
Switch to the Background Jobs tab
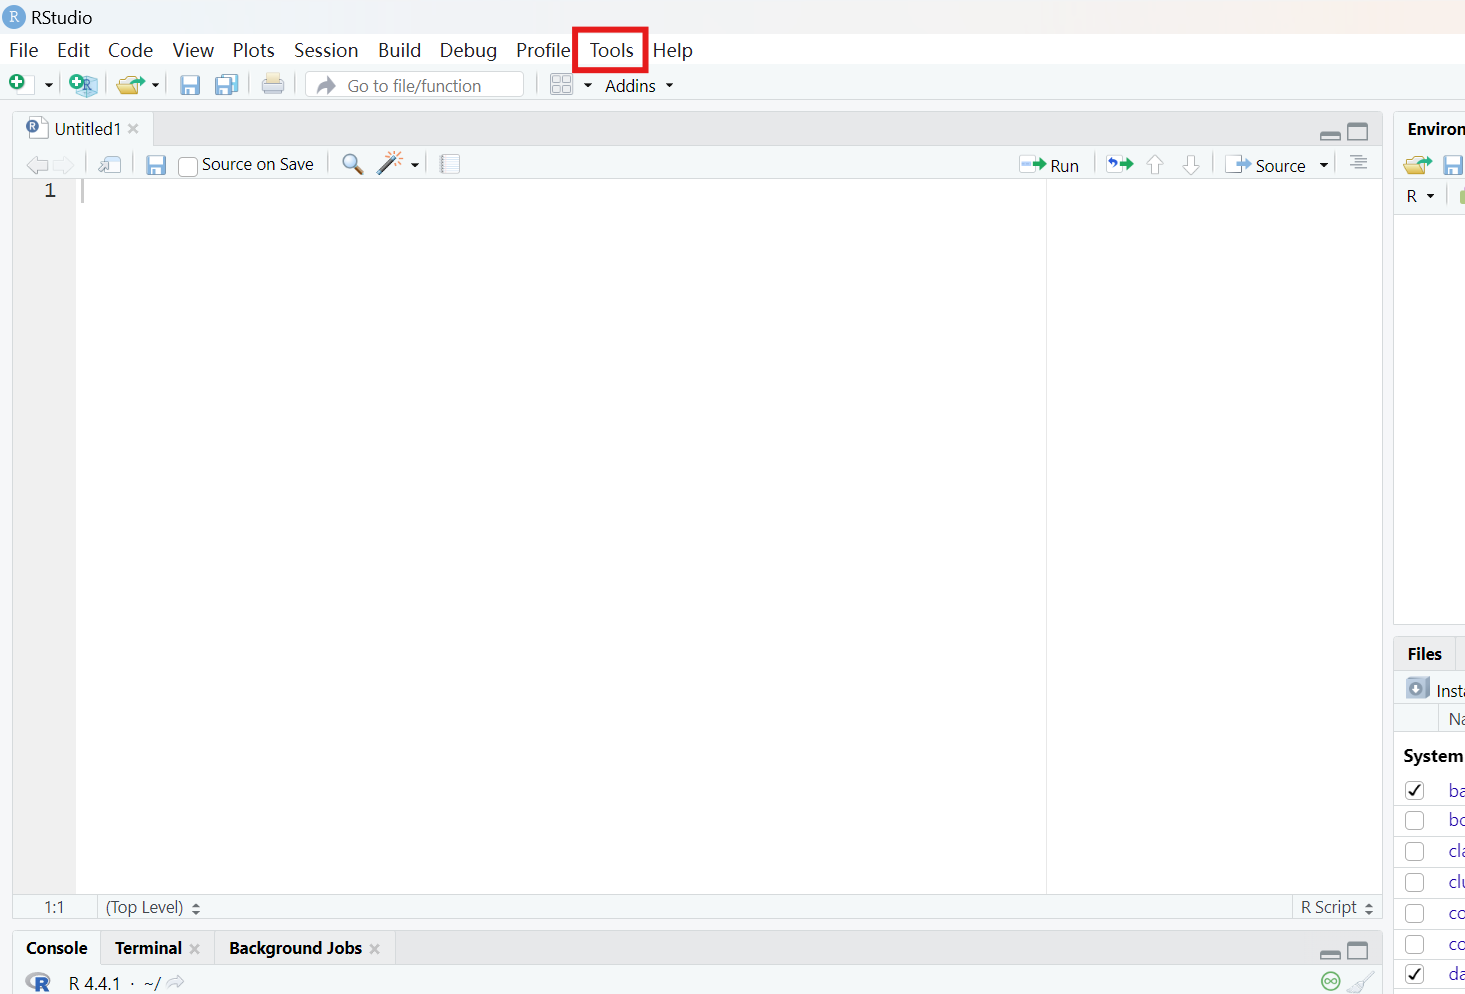pos(295,948)
